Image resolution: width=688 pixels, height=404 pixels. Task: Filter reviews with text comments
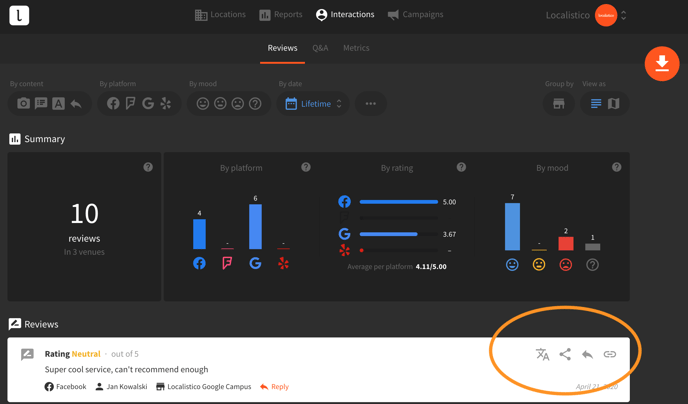(41, 104)
